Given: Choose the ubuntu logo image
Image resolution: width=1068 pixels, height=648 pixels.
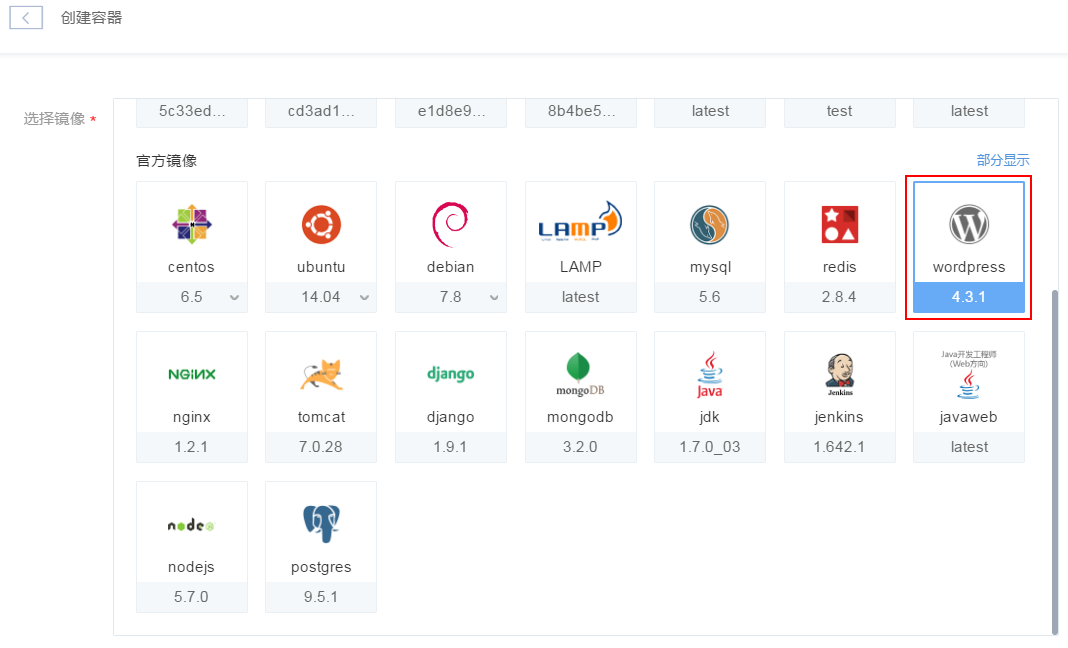Looking at the screenshot, I should tap(321, 224).
